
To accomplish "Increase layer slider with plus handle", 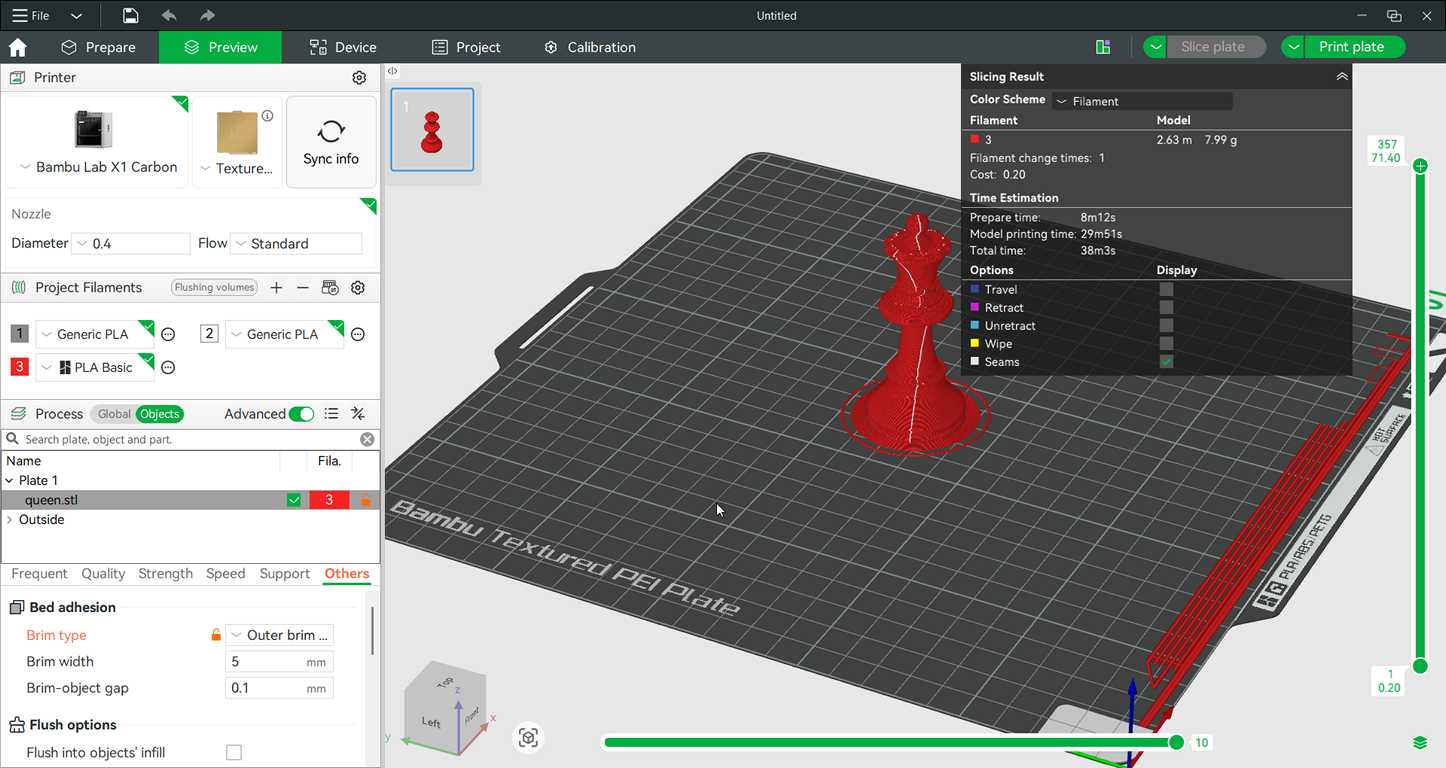I will pos(1420,166).
